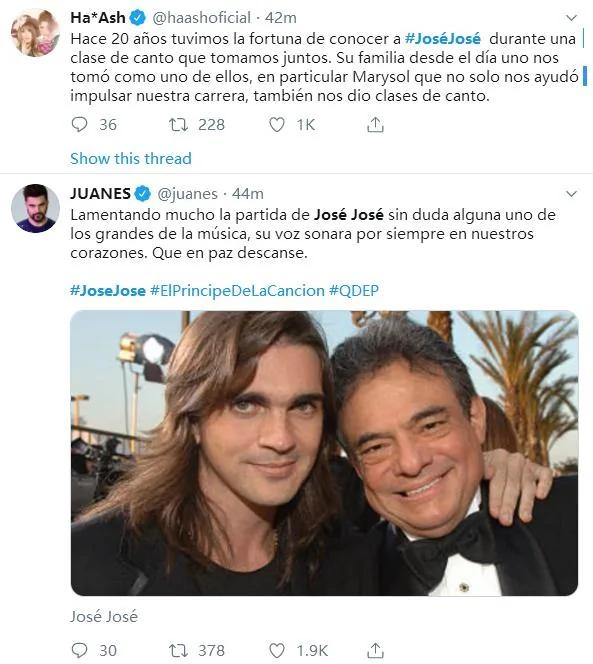This screenshot has height=664, width=593.
Task: Click Show this thread link
Action: pos(131,158)
